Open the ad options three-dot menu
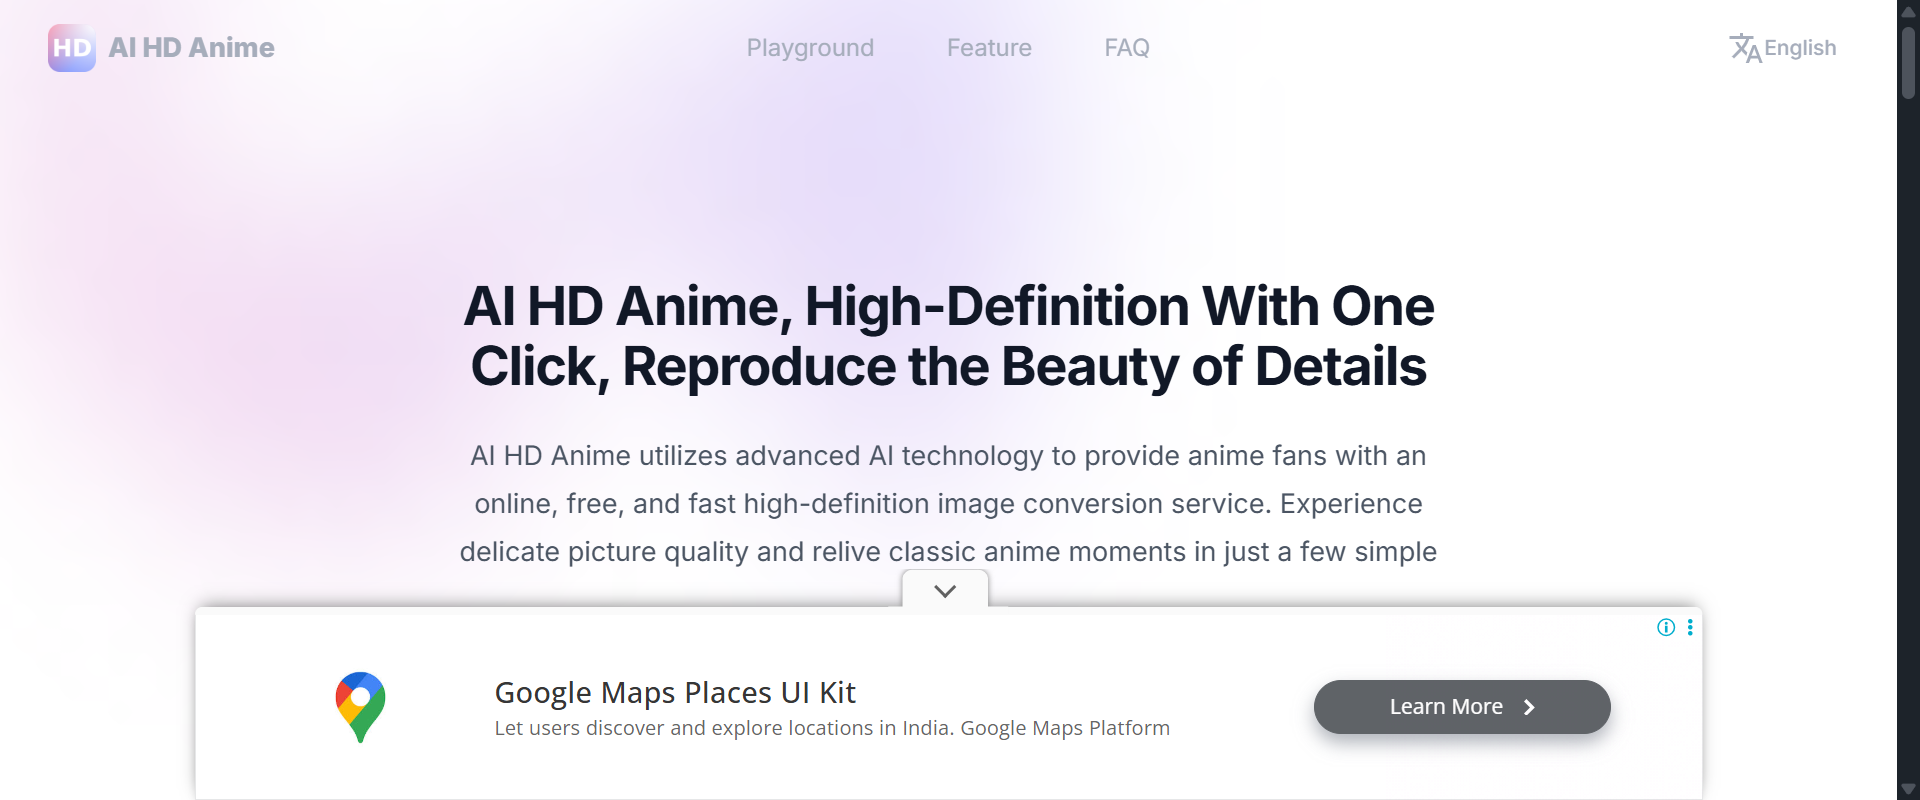This screenshot has width=1920, height=800. (x=1690, y=627)
